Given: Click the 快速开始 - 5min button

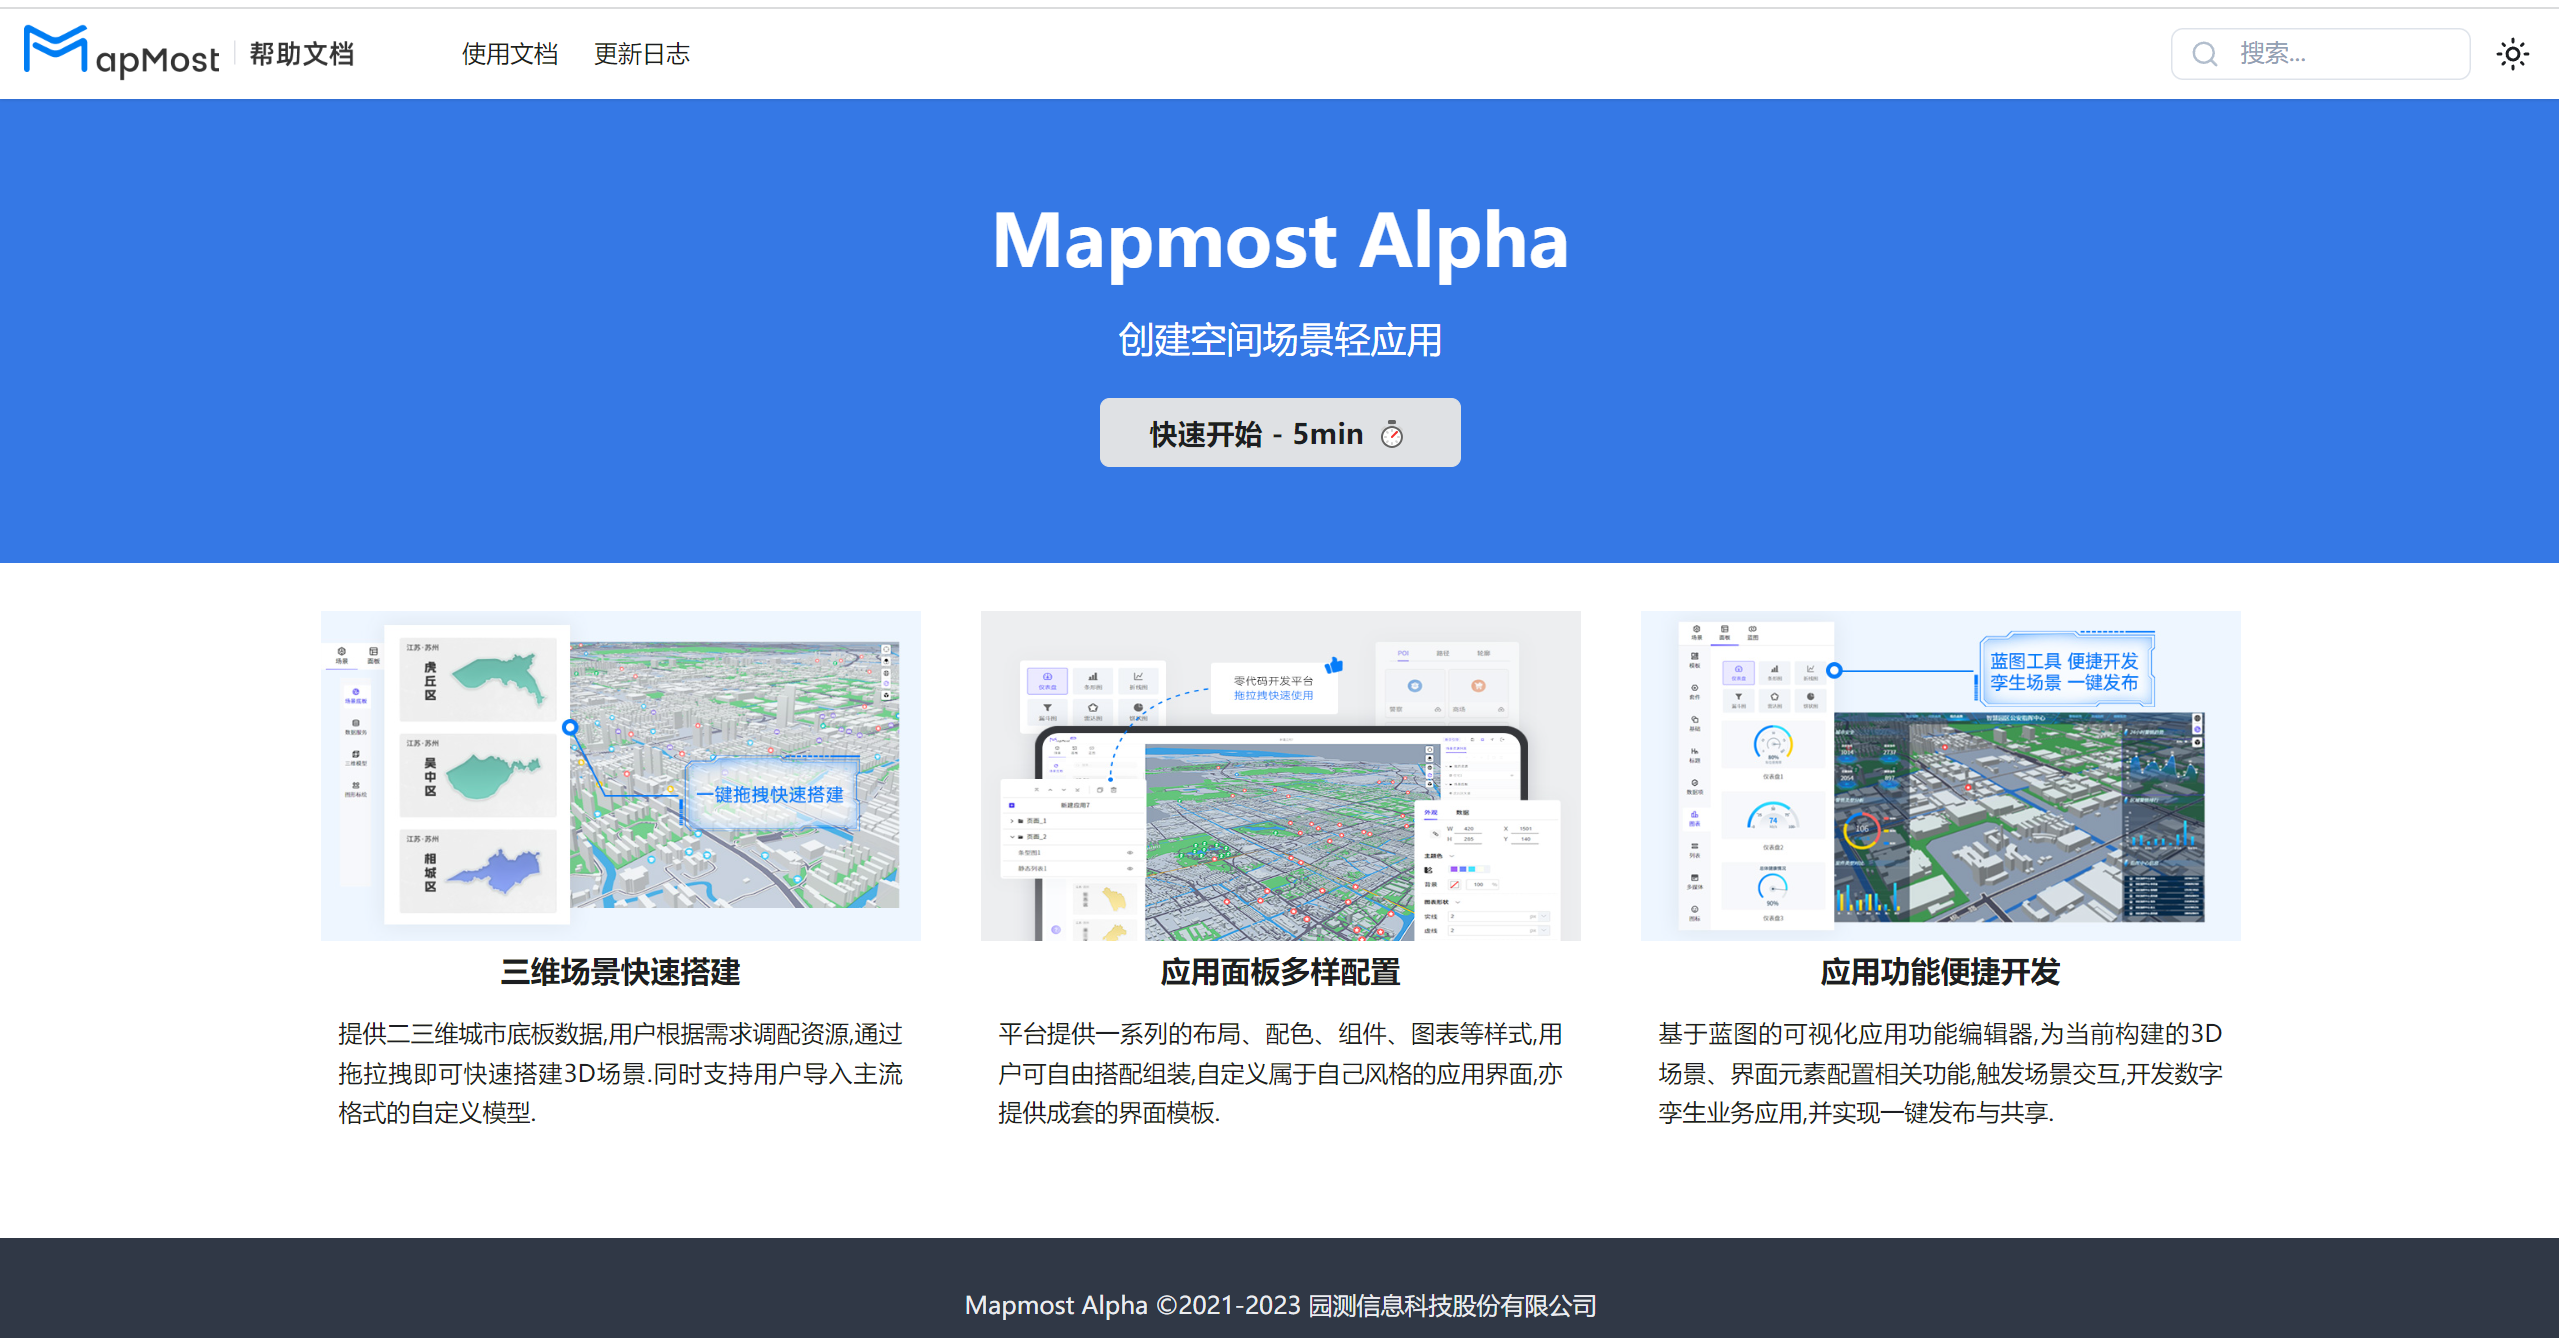Looking at the screenshot, I should tap(1279, 432).
